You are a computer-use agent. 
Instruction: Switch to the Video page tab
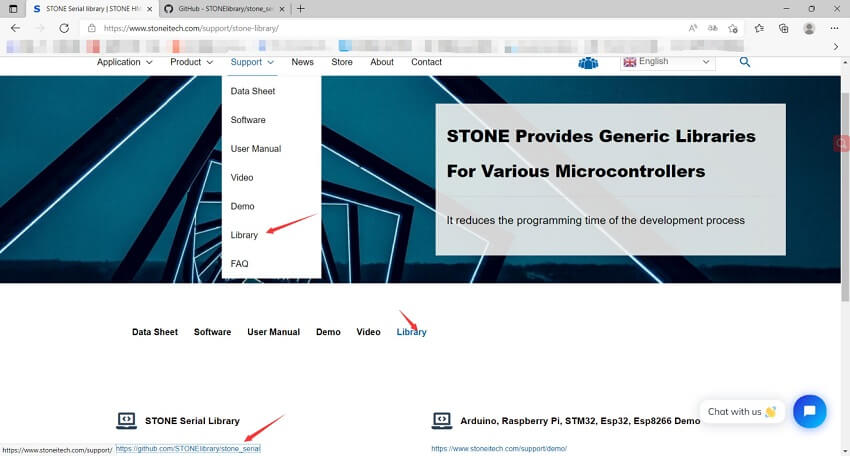369,332
